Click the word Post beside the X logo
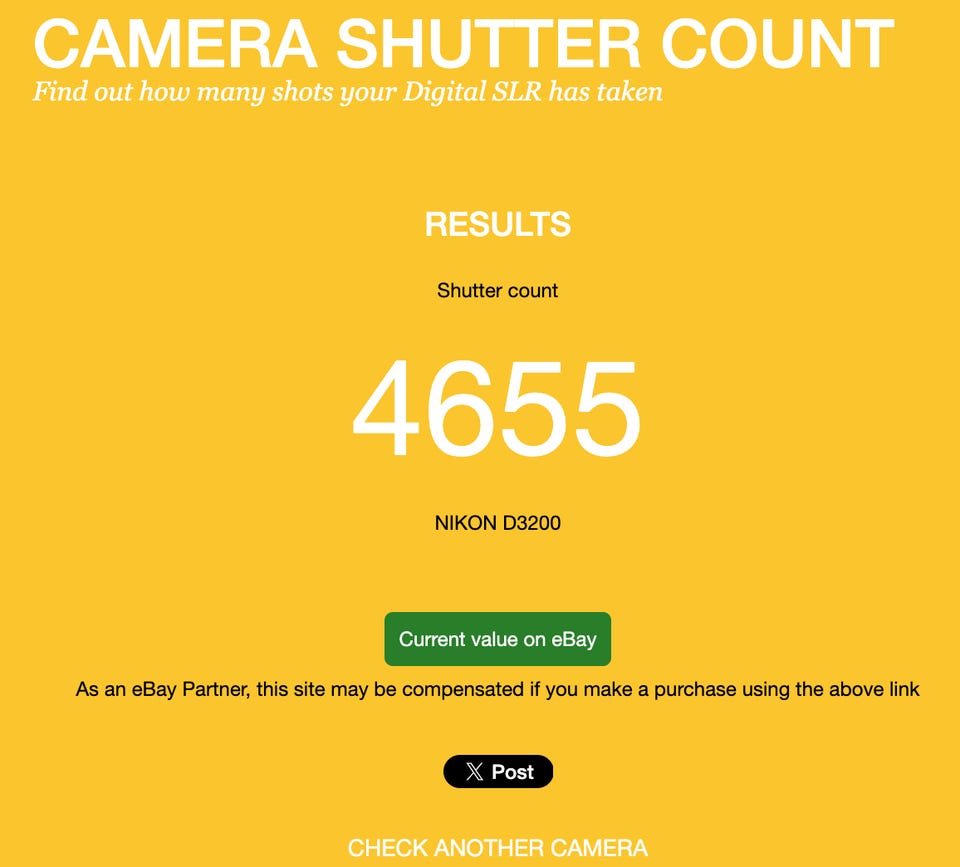The height and width of the screenshot is (867, 960). (x=512, y=771)
